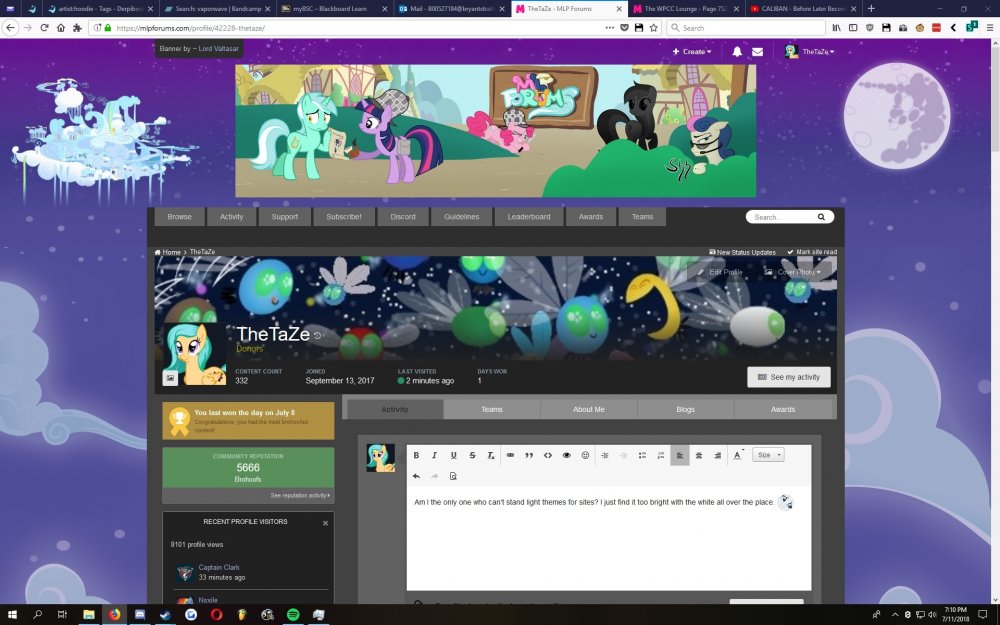The width and height of the screenshot is (1000, 625).
Task: Open the Cover Photo dropdown
Action: (x=793, y=272)
